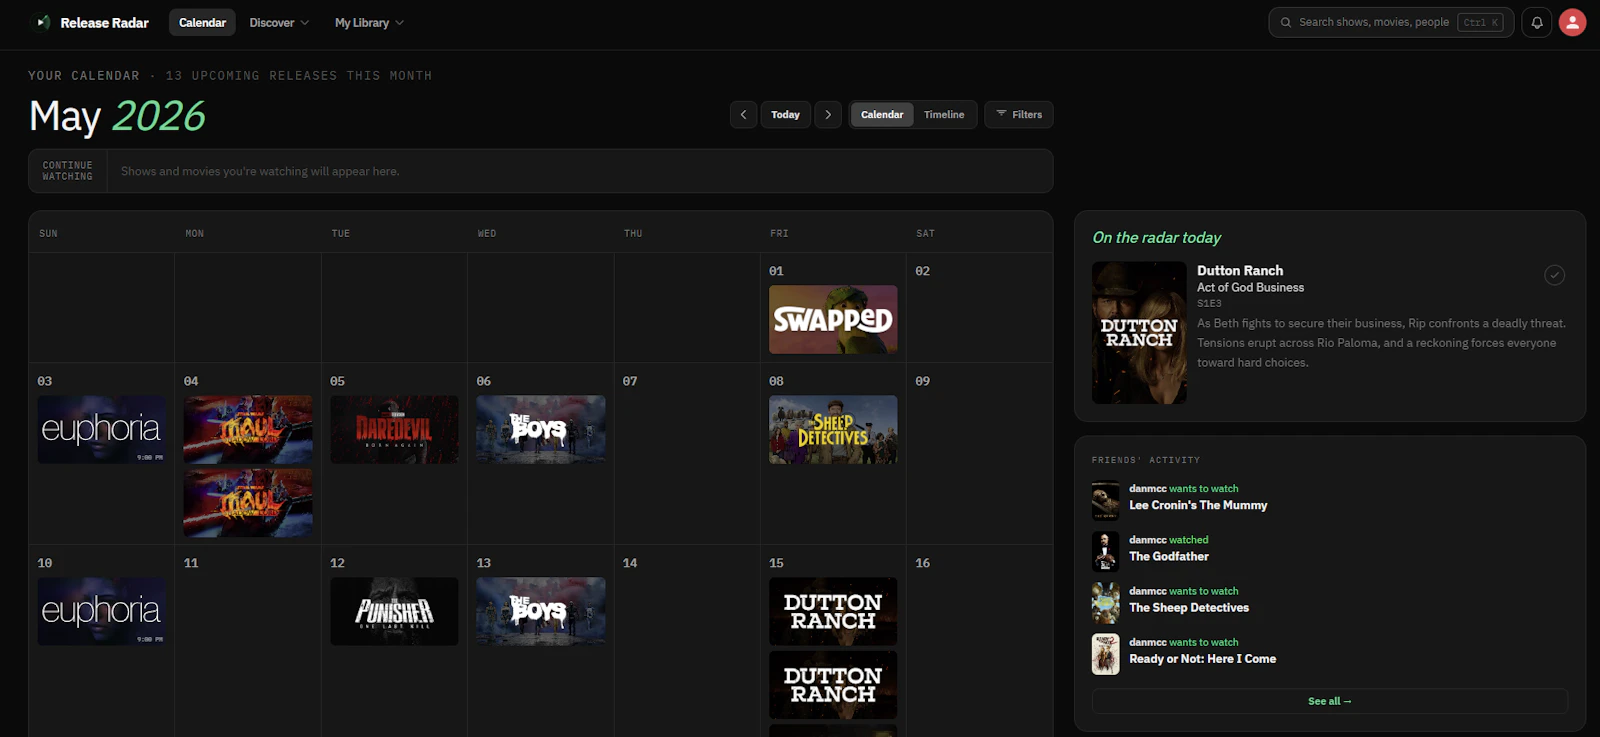Open Daredevil Born Again on May 05
This screenshot has width=1600, height=737.
tap(394, 429)
